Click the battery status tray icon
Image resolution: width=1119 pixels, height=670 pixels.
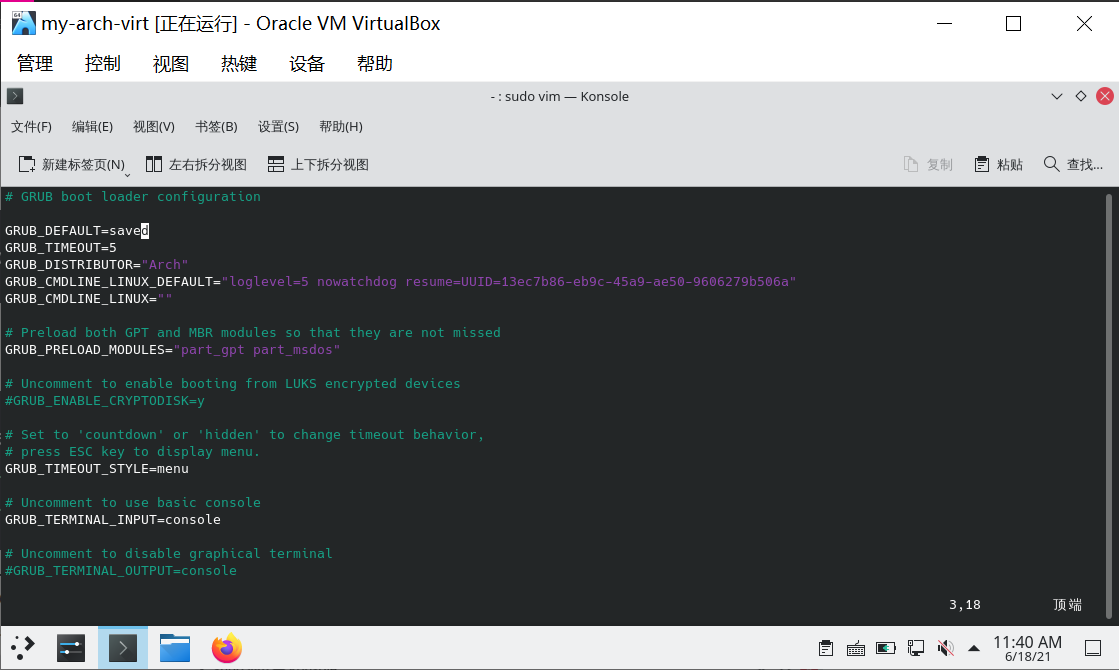[885, 648]
